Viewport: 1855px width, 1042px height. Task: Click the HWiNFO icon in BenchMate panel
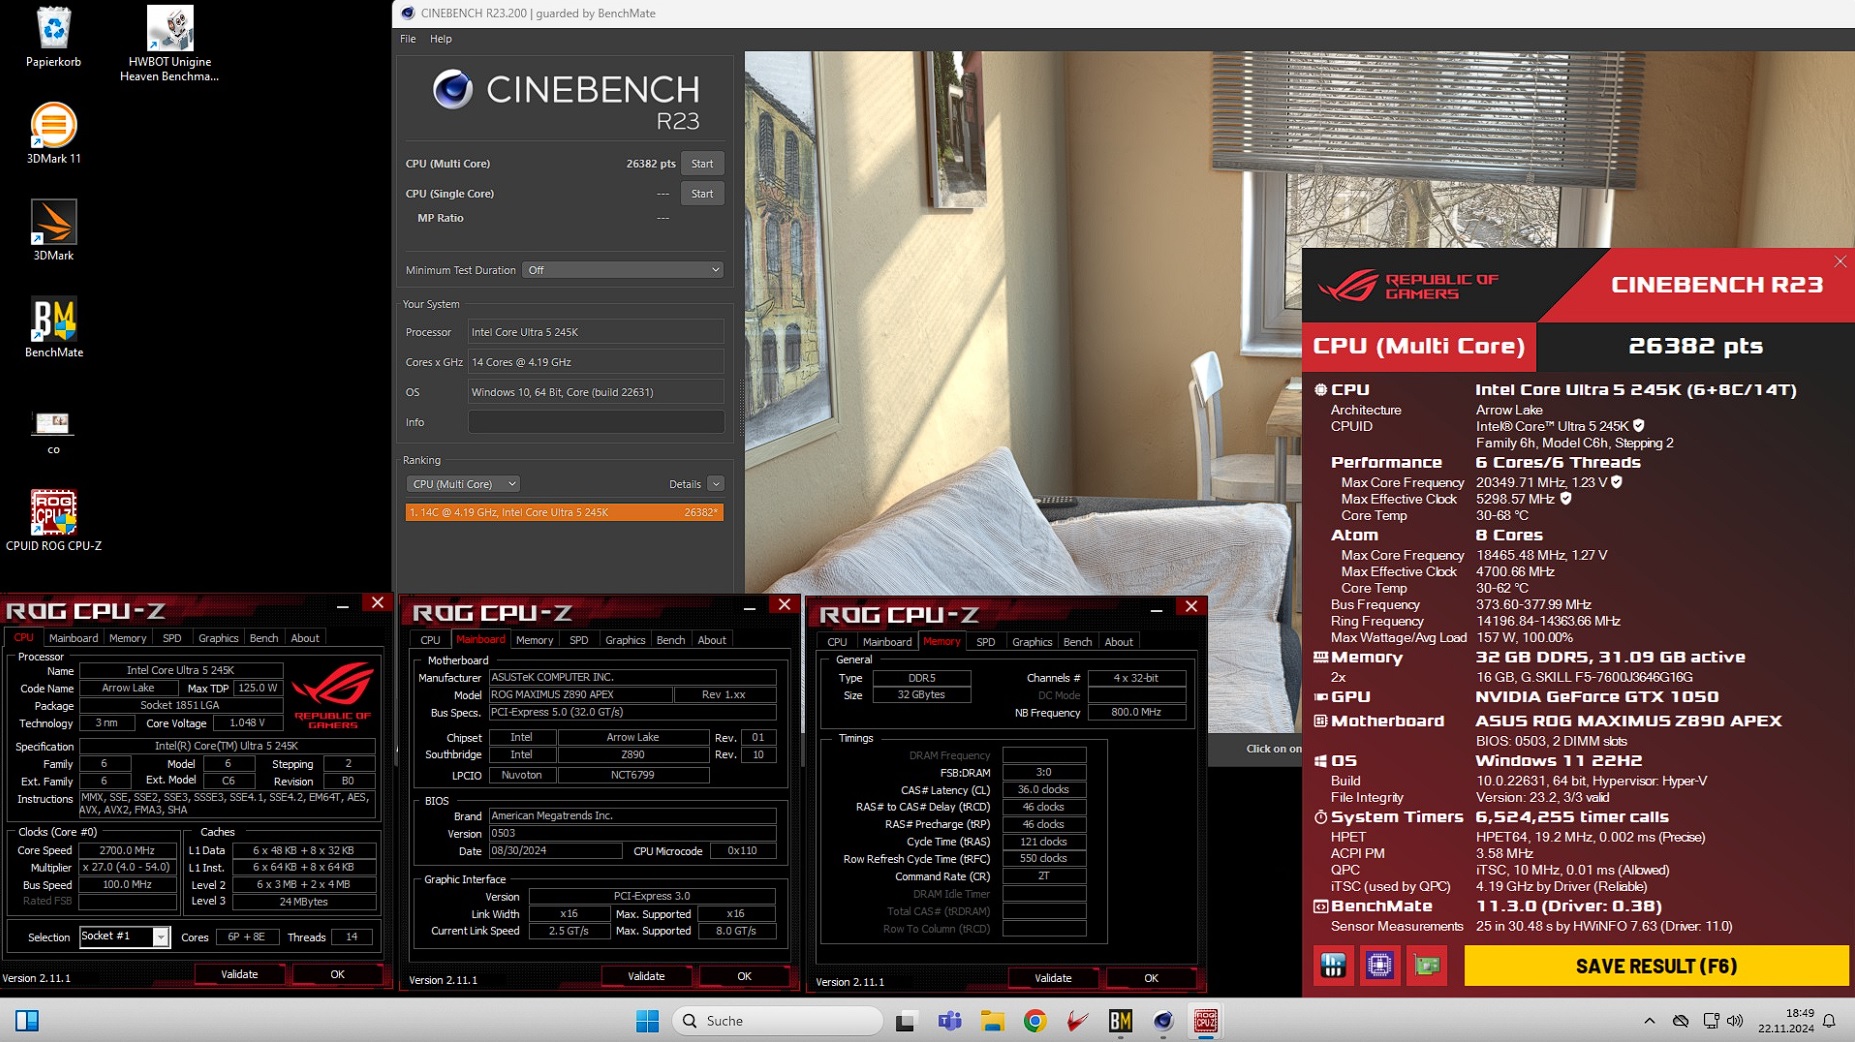(1333, 966)
